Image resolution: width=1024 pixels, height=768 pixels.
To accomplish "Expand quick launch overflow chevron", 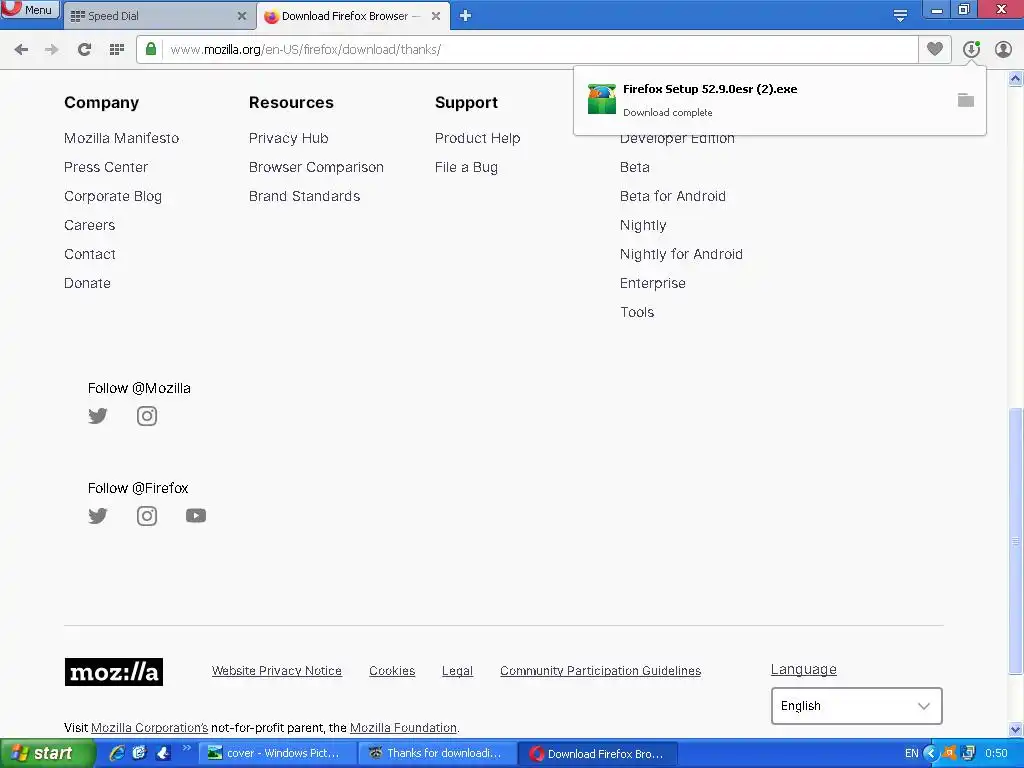I will pos(186,748).
